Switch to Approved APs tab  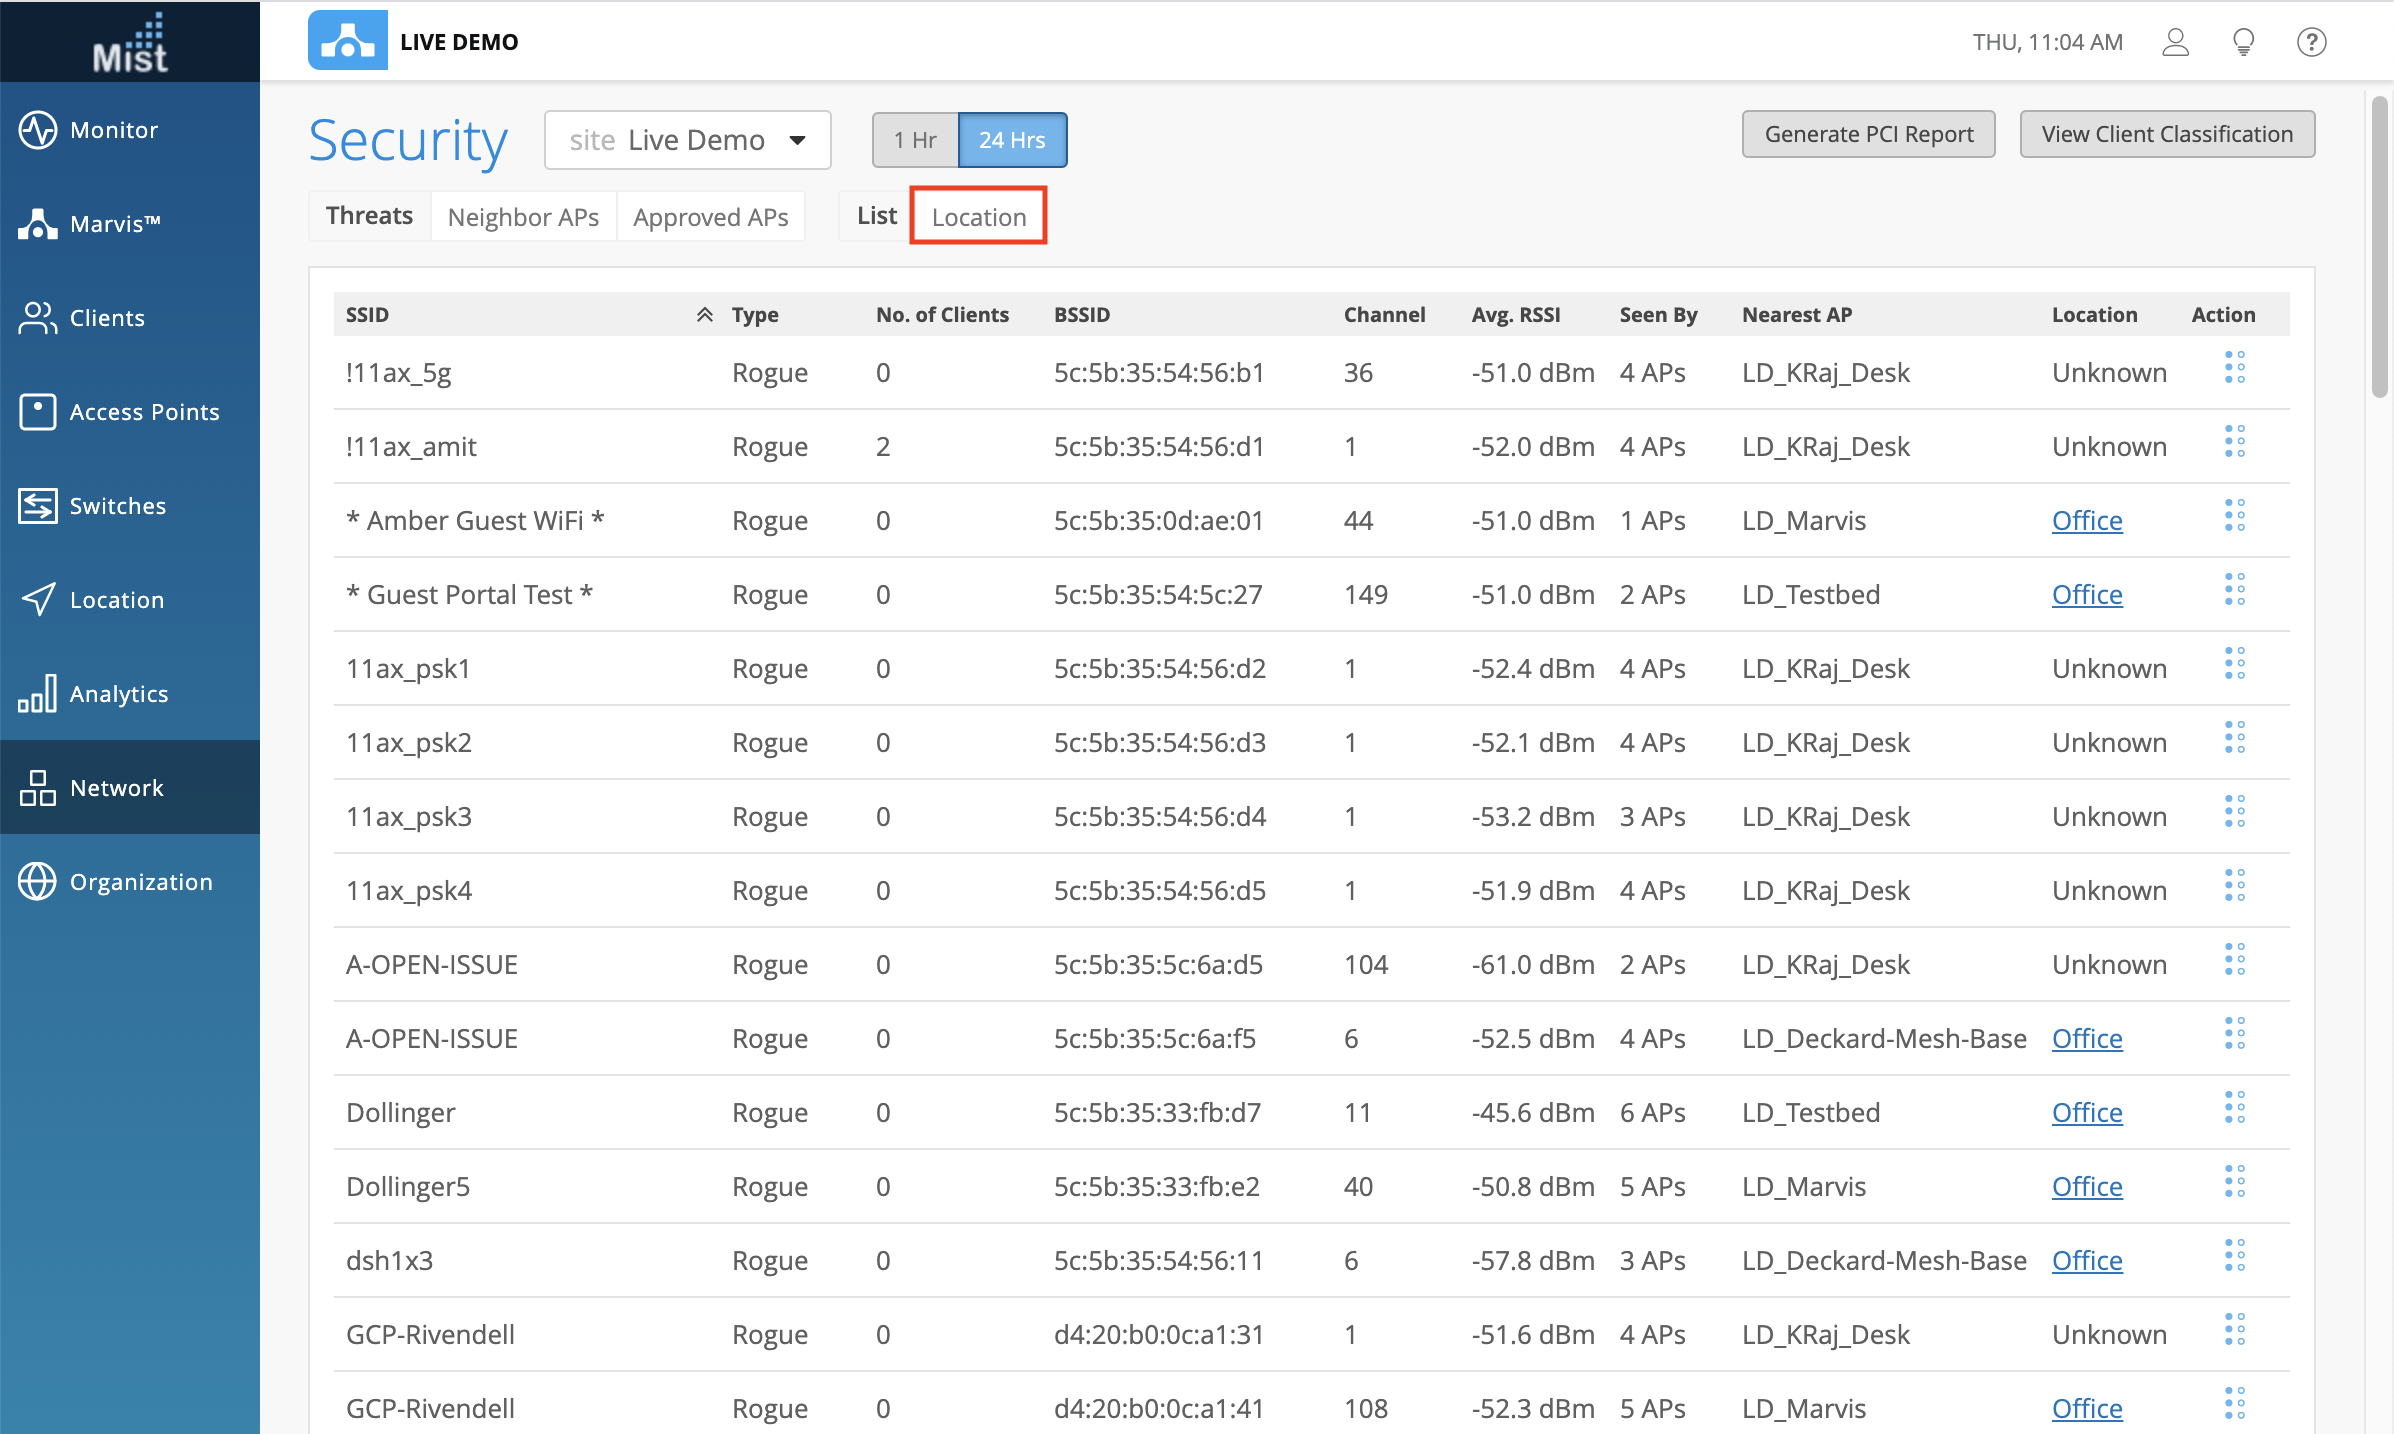[x=710, y=216]
